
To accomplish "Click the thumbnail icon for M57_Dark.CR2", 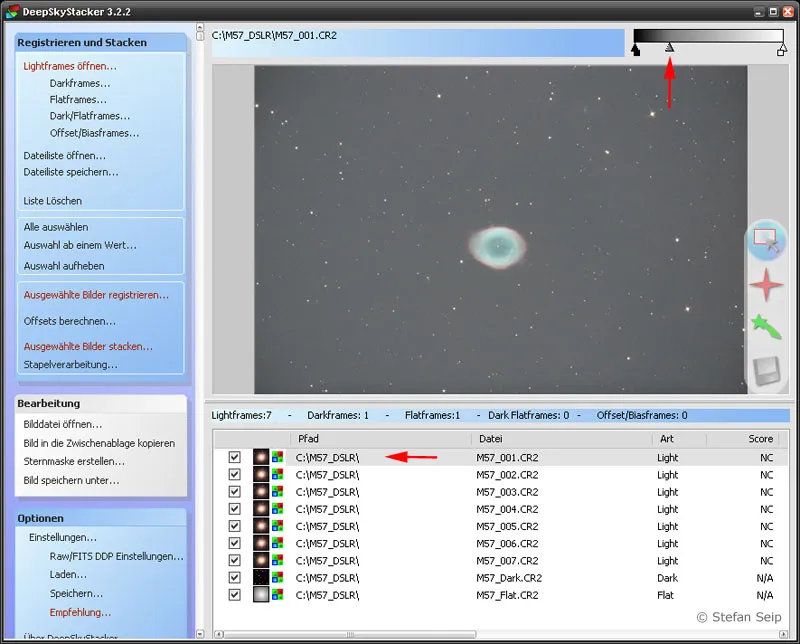I will coord(261,578).
